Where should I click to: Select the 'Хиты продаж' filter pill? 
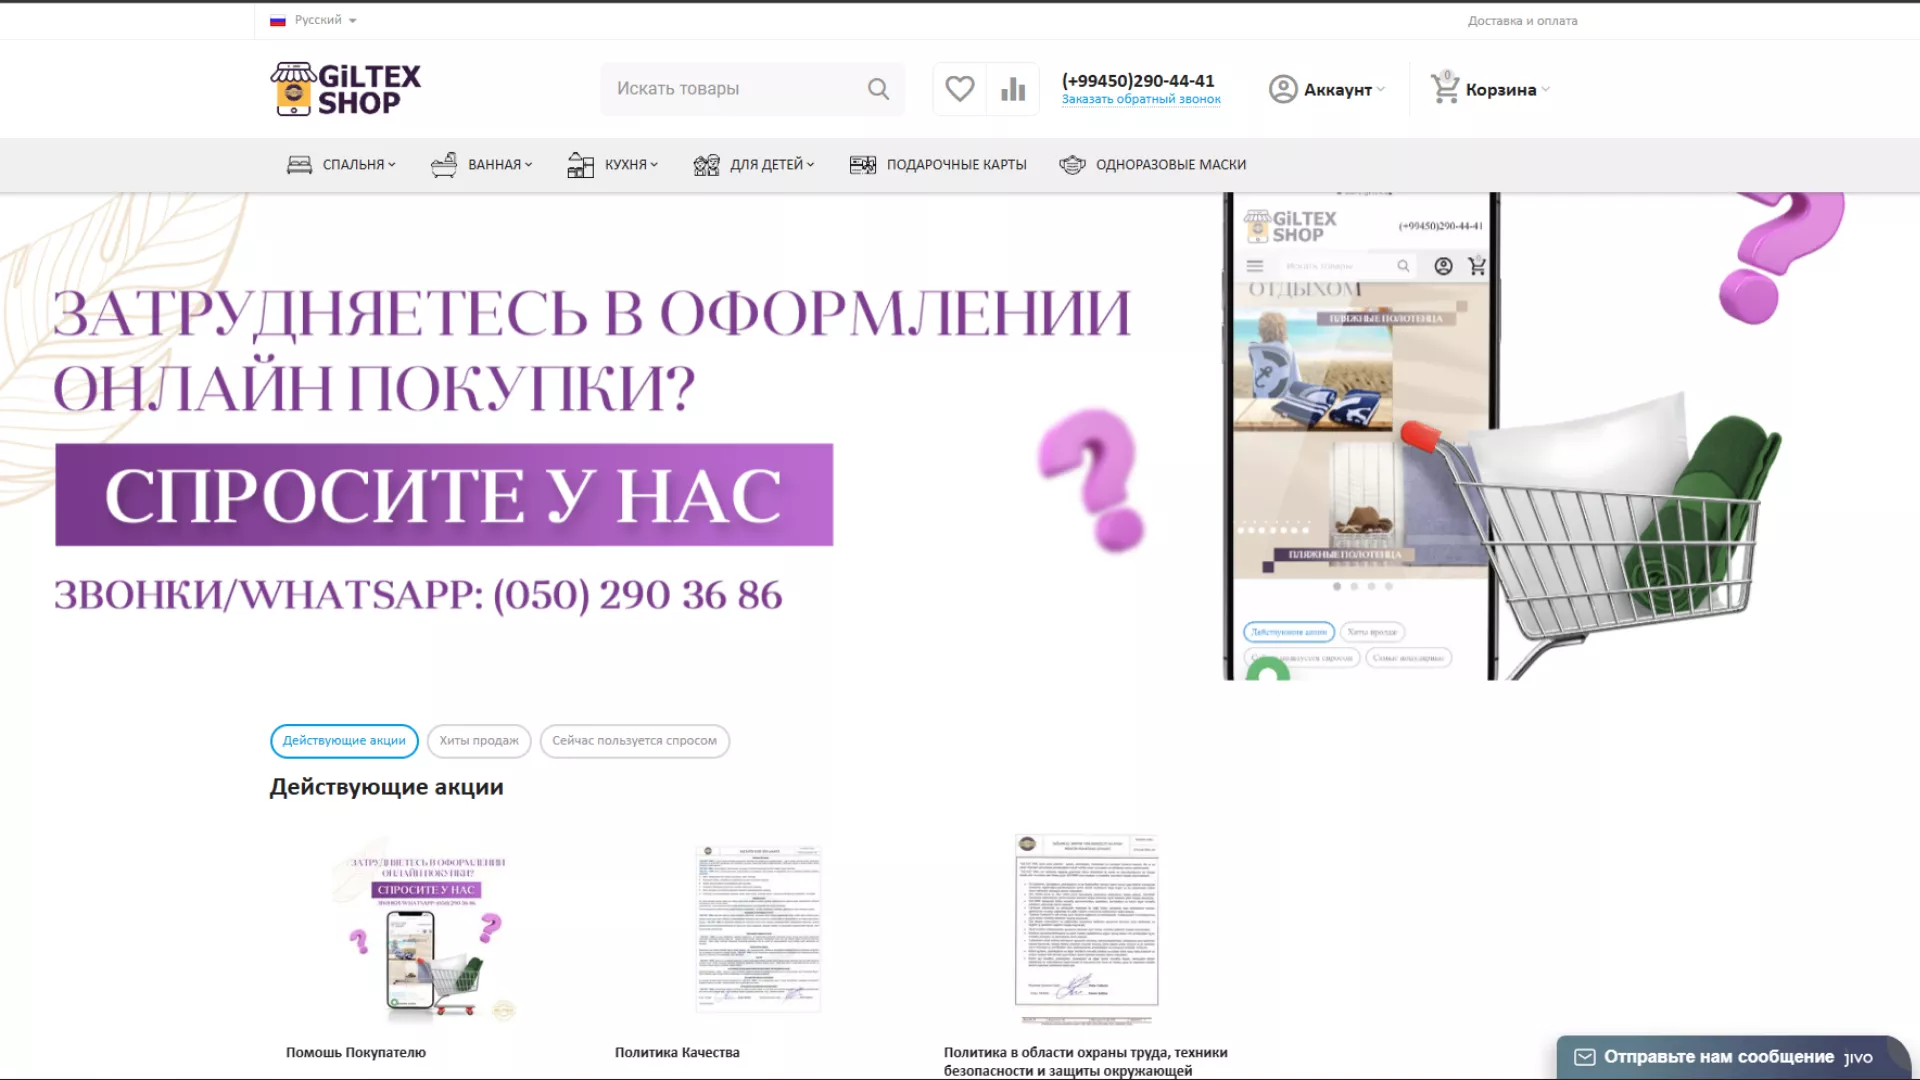479,741
